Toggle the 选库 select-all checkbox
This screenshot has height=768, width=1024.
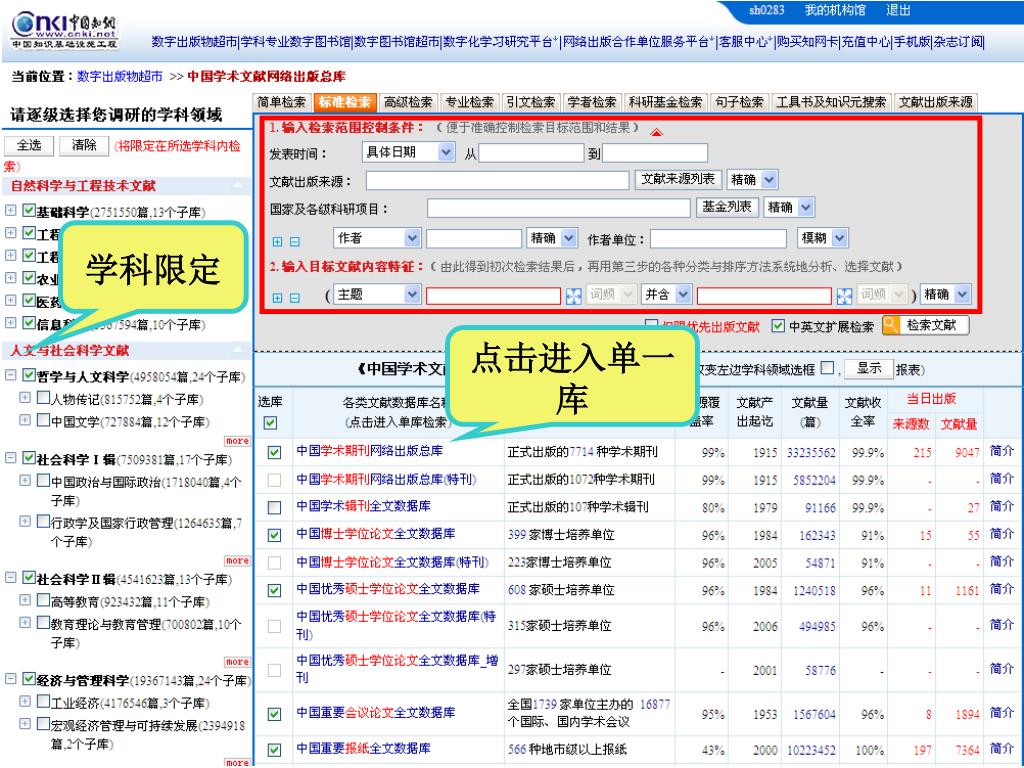270,423
